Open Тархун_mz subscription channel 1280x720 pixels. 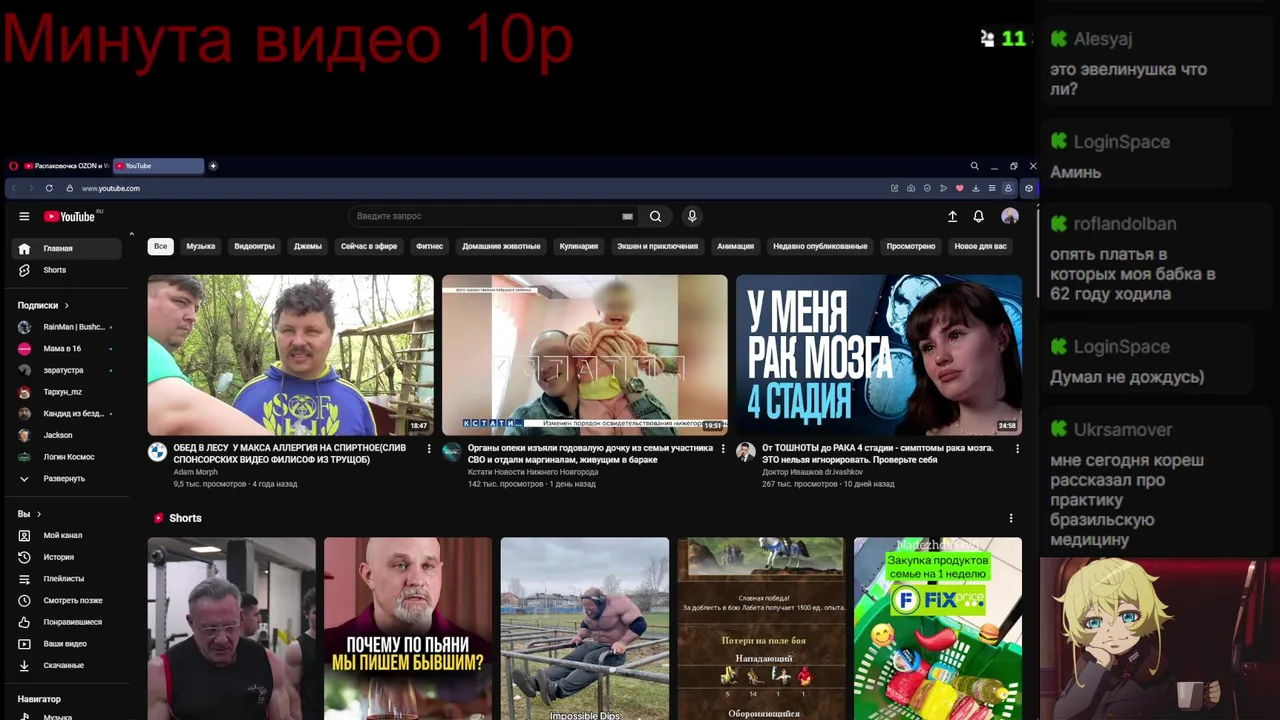(x=67, y=392)
